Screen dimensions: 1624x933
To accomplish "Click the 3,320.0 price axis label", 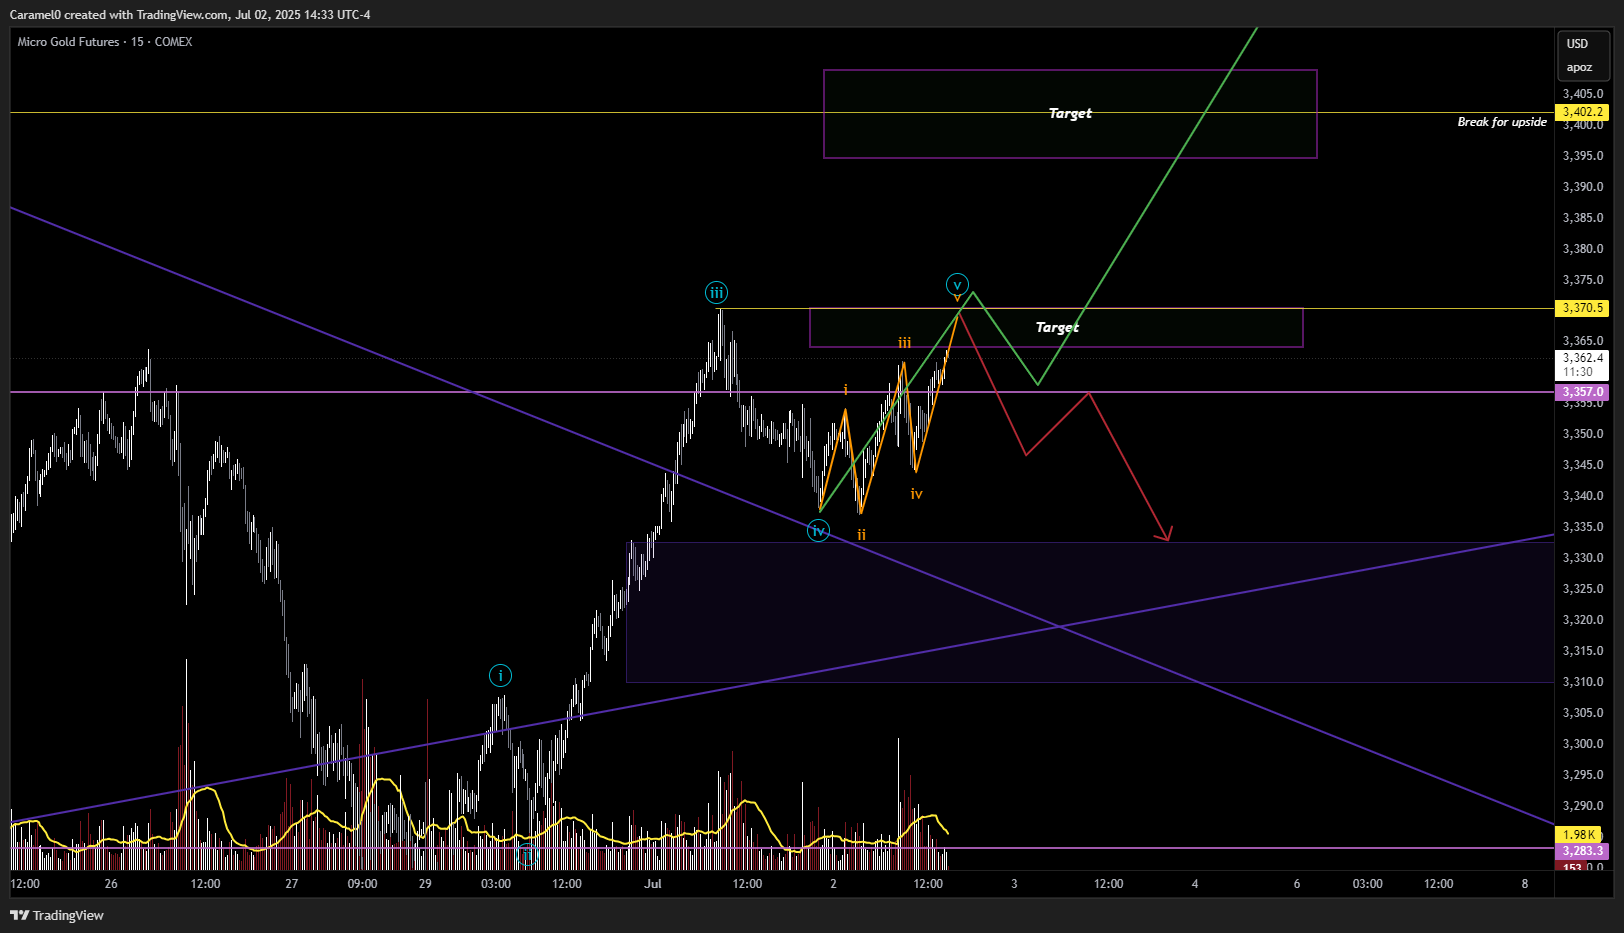I will [1583, 620].
